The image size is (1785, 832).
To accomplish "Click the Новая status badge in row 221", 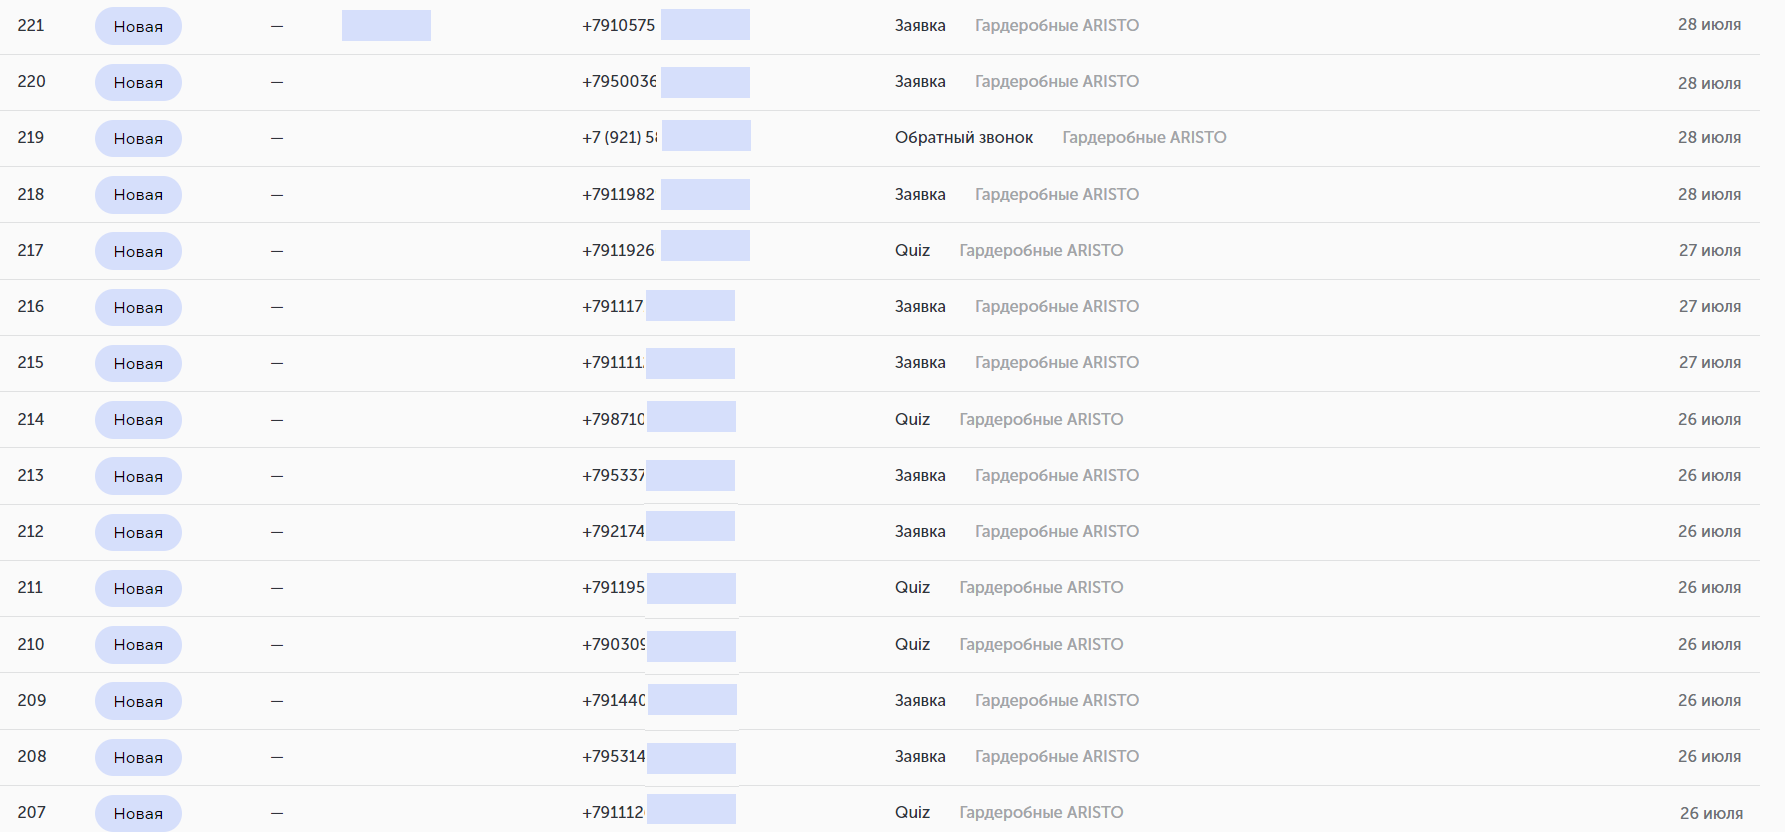I will (x=138, y=26).
